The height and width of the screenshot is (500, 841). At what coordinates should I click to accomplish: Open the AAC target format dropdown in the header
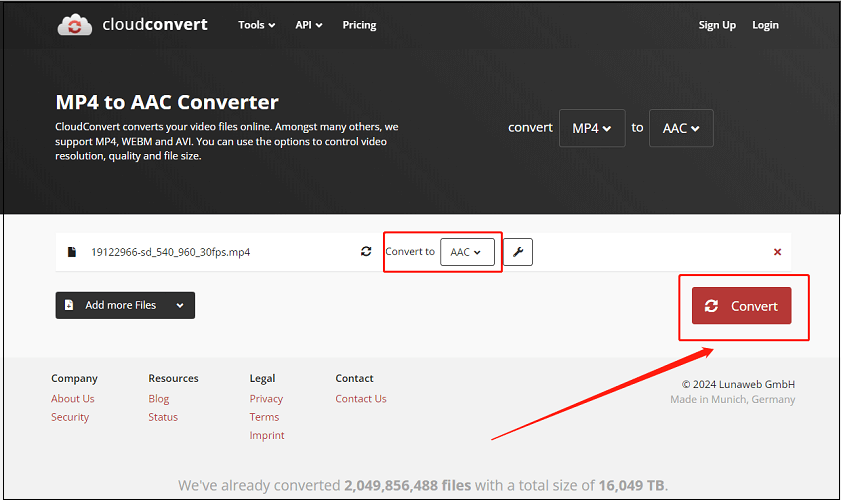pos(681,128)
